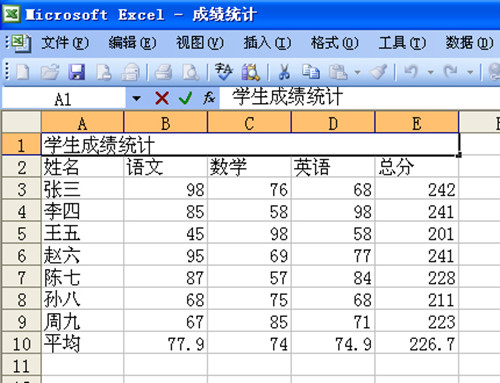Screen dimensions: 500x383
Task: Click the Name Box showing A1
Action: coord(63,99)
